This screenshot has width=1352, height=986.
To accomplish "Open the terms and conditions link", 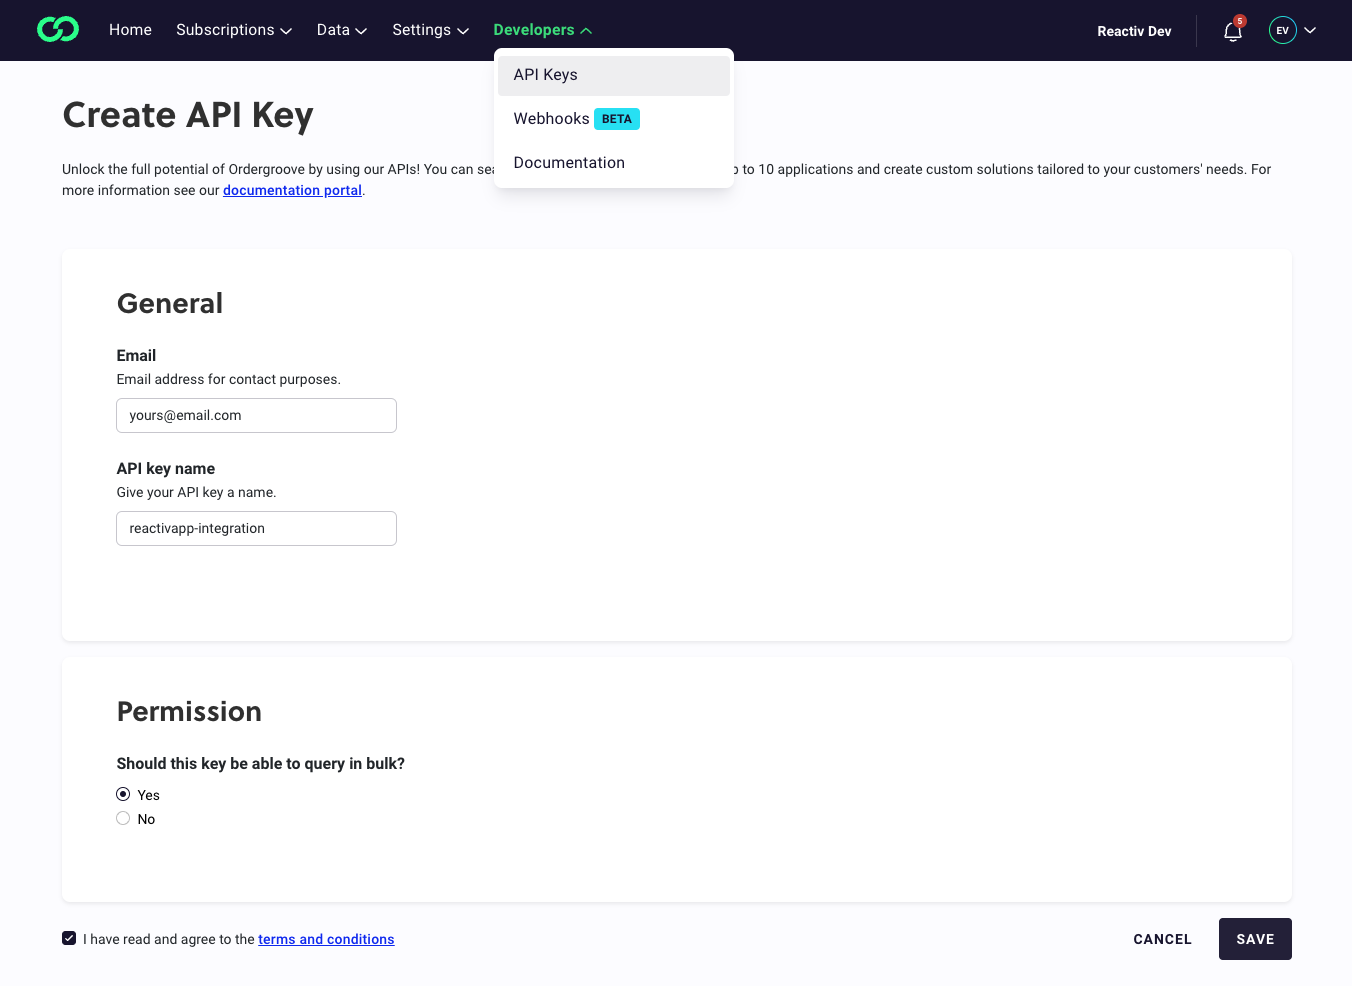I will pyautogui.click(x=326, y=939).
